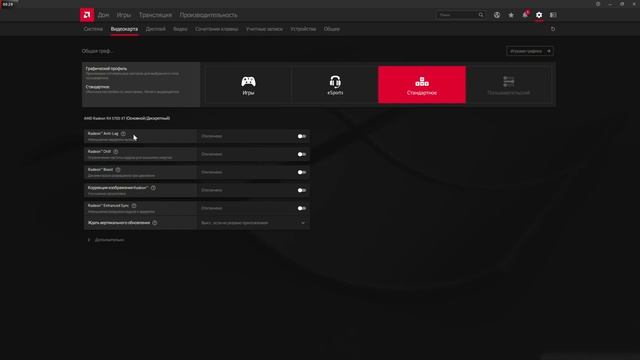Switch to the Сочетания клавиш tab

[x=216, y=29]
